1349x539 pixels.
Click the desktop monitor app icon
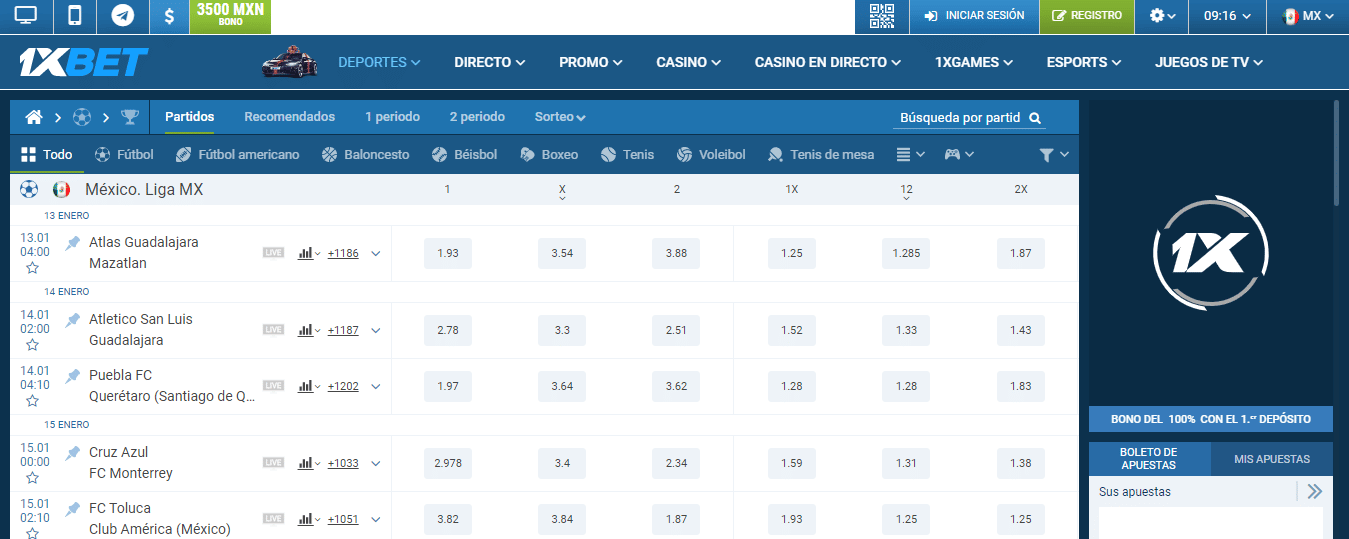25,16
